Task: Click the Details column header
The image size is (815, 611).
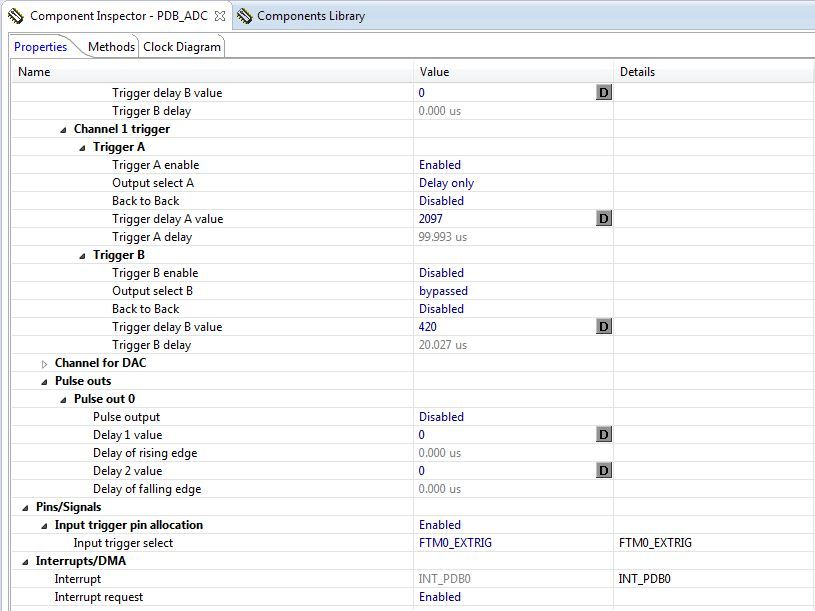Action: click(637, 72)
